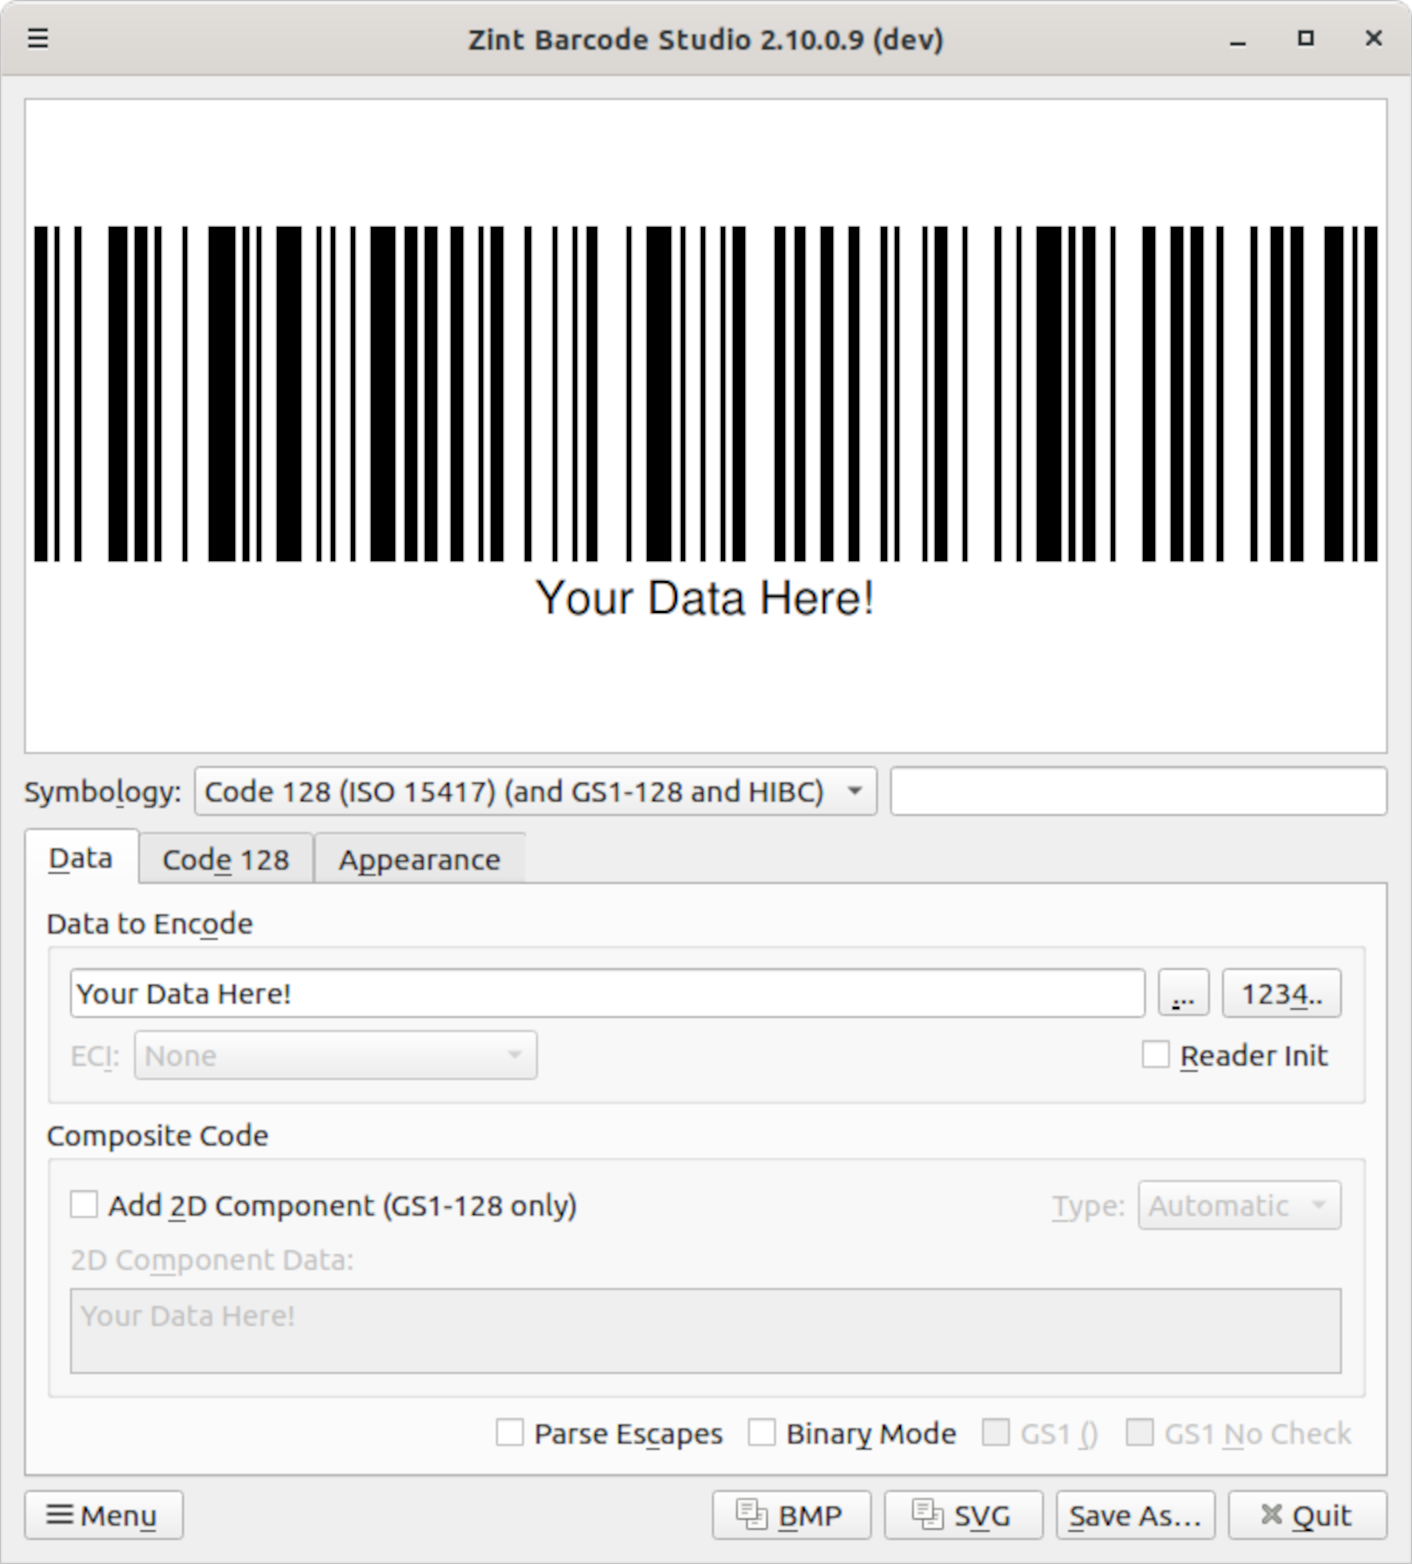Viewport: 1412px width, 1564px height.
Task: Switch to the Code 128 tab
Action: pyautogui.click(x=226, y=859)
